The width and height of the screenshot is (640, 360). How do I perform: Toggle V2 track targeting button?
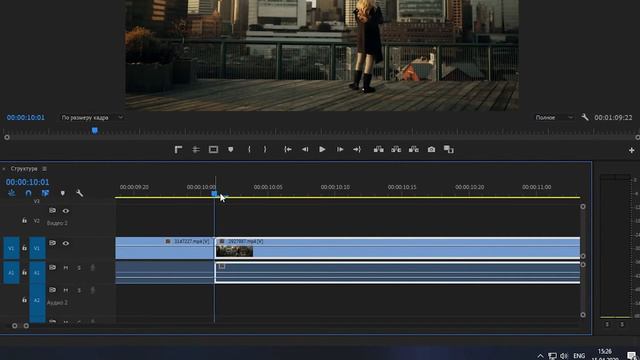click(37, 221)
